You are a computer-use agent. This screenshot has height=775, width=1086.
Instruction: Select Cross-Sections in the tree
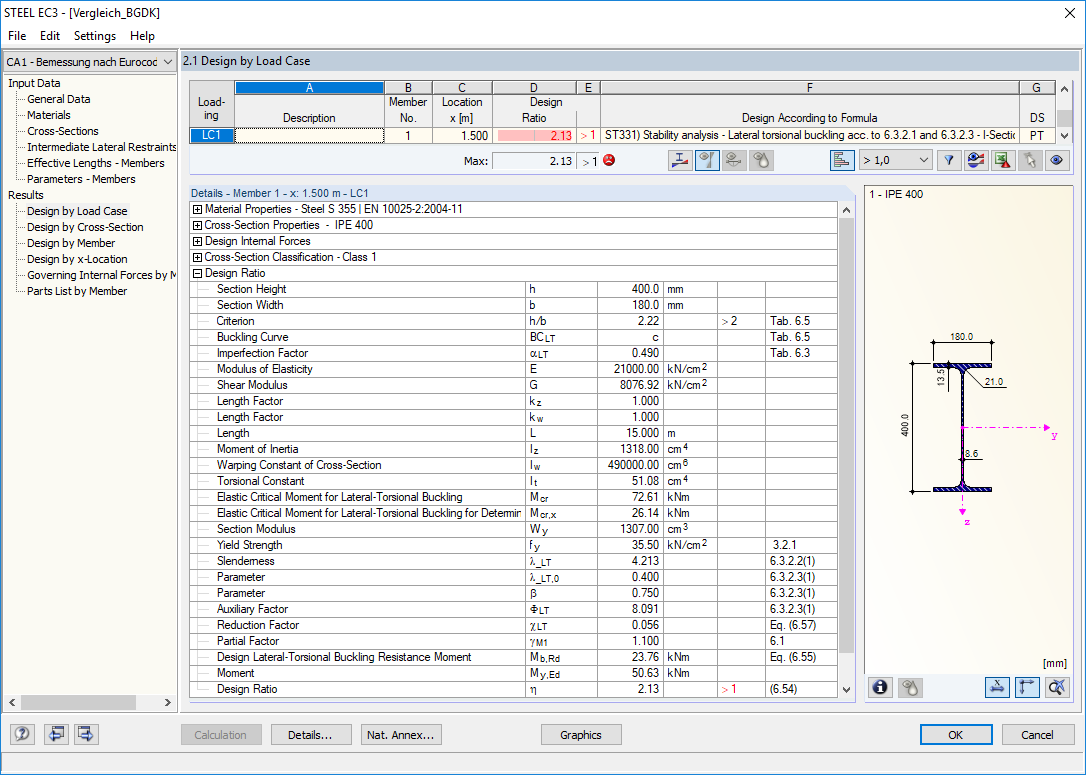pos(62,131)
